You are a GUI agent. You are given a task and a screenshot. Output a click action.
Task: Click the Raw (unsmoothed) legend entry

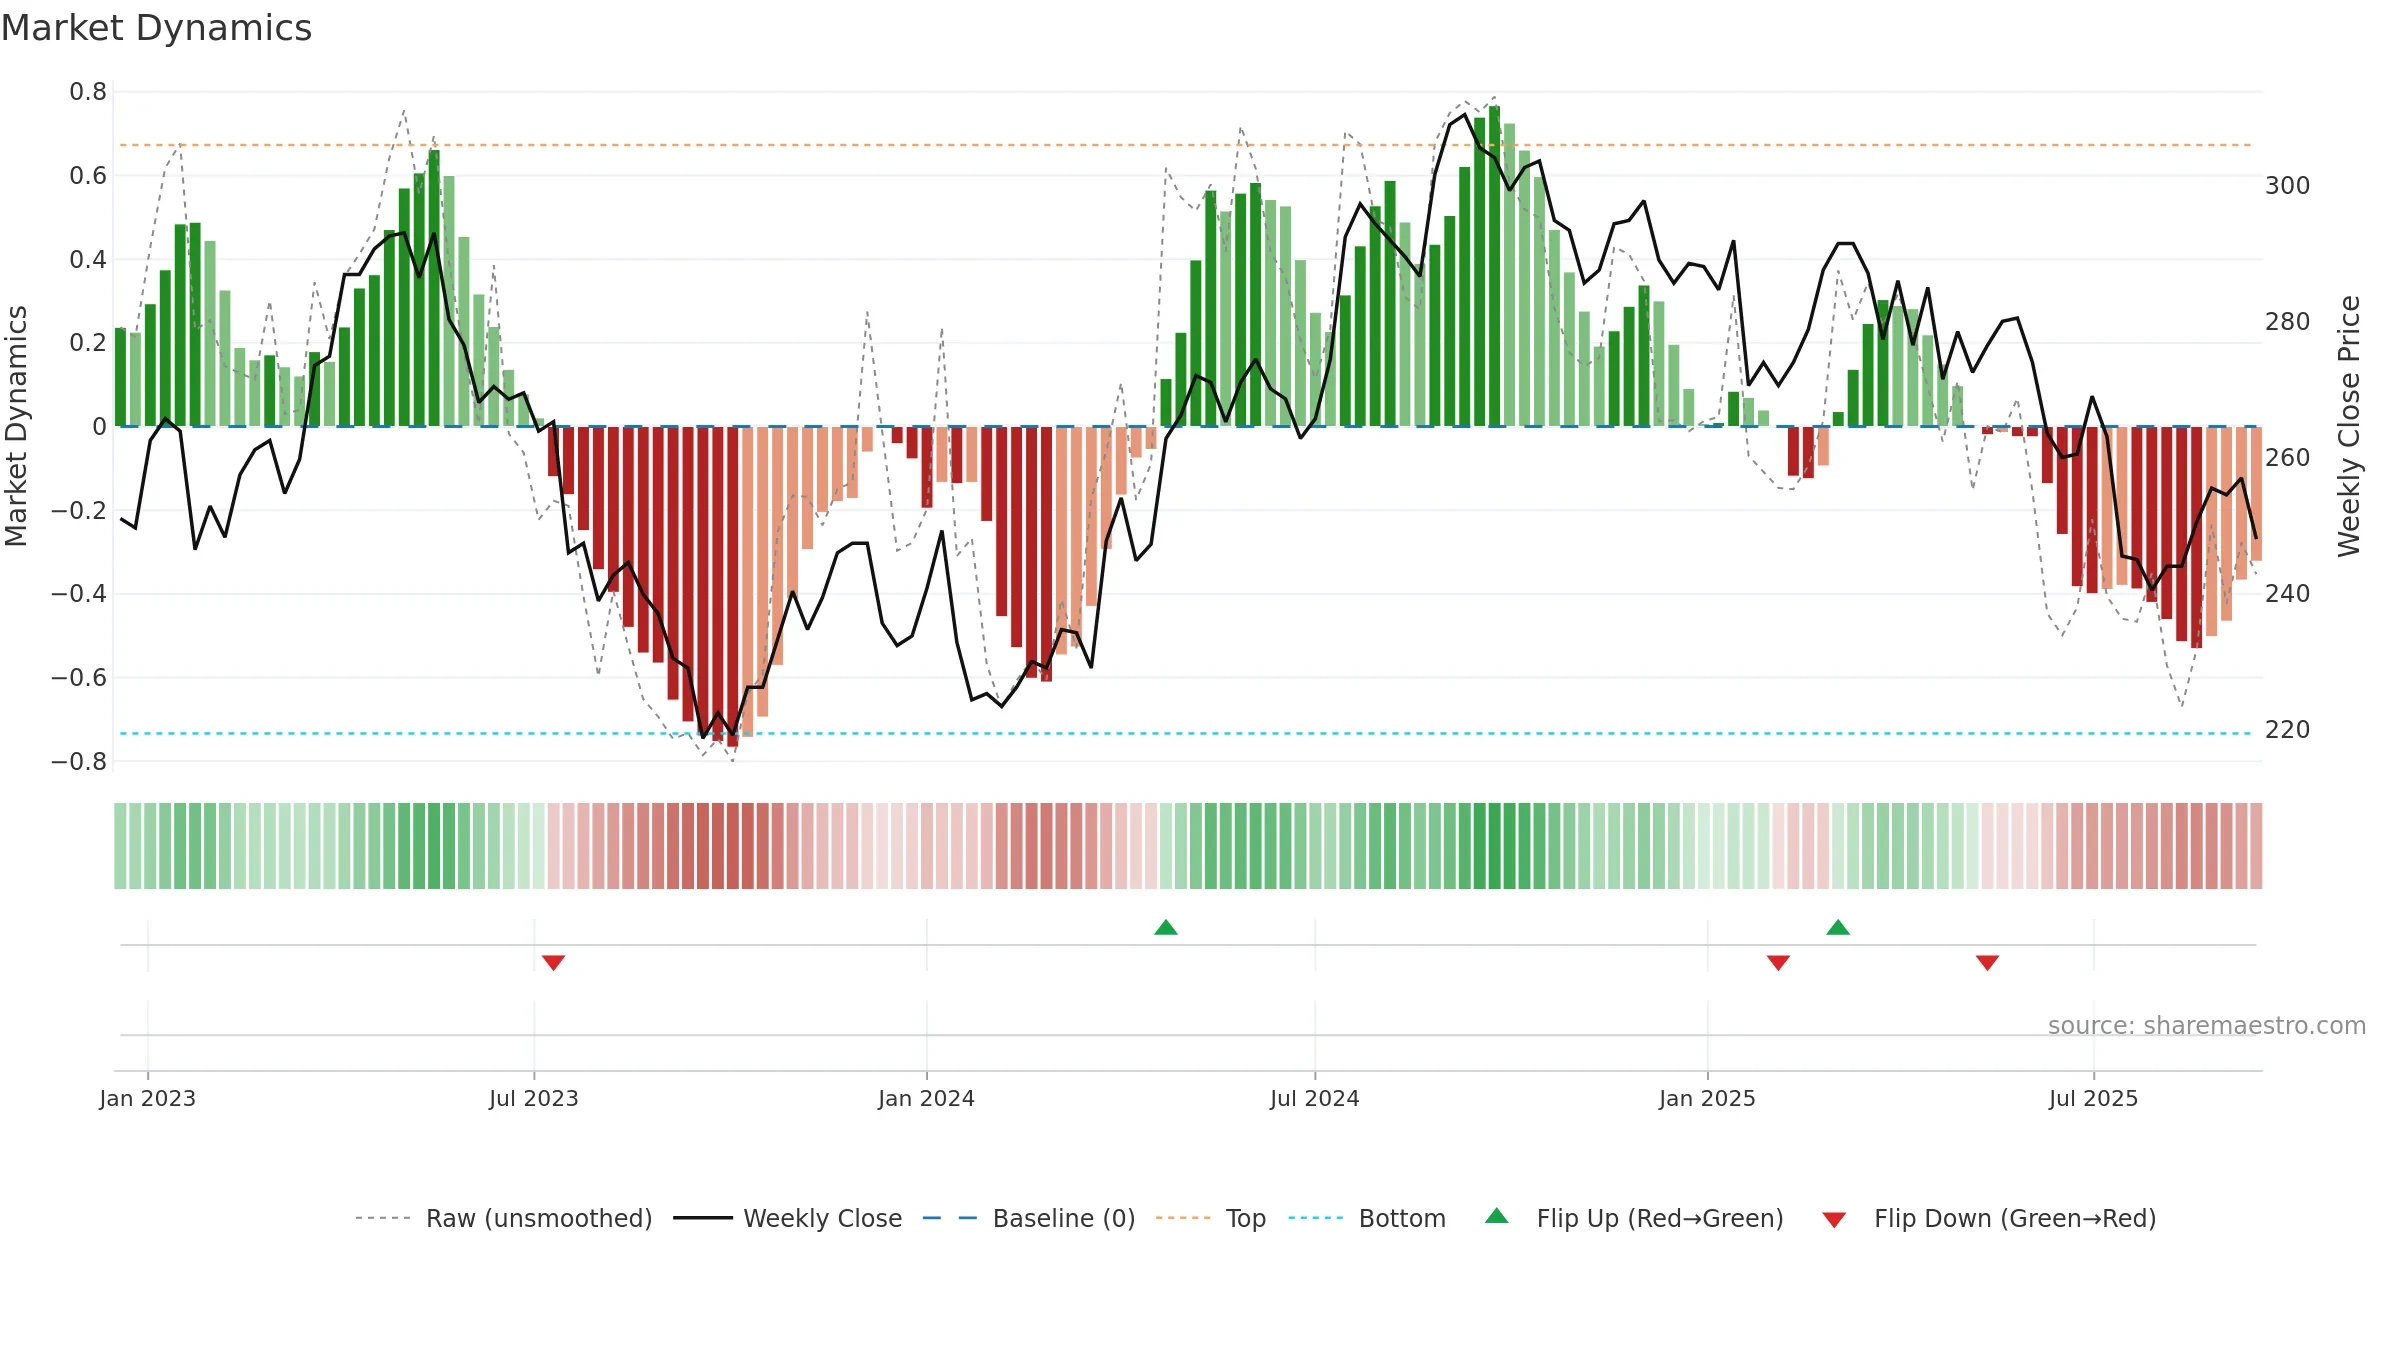tap(504, 1218)
